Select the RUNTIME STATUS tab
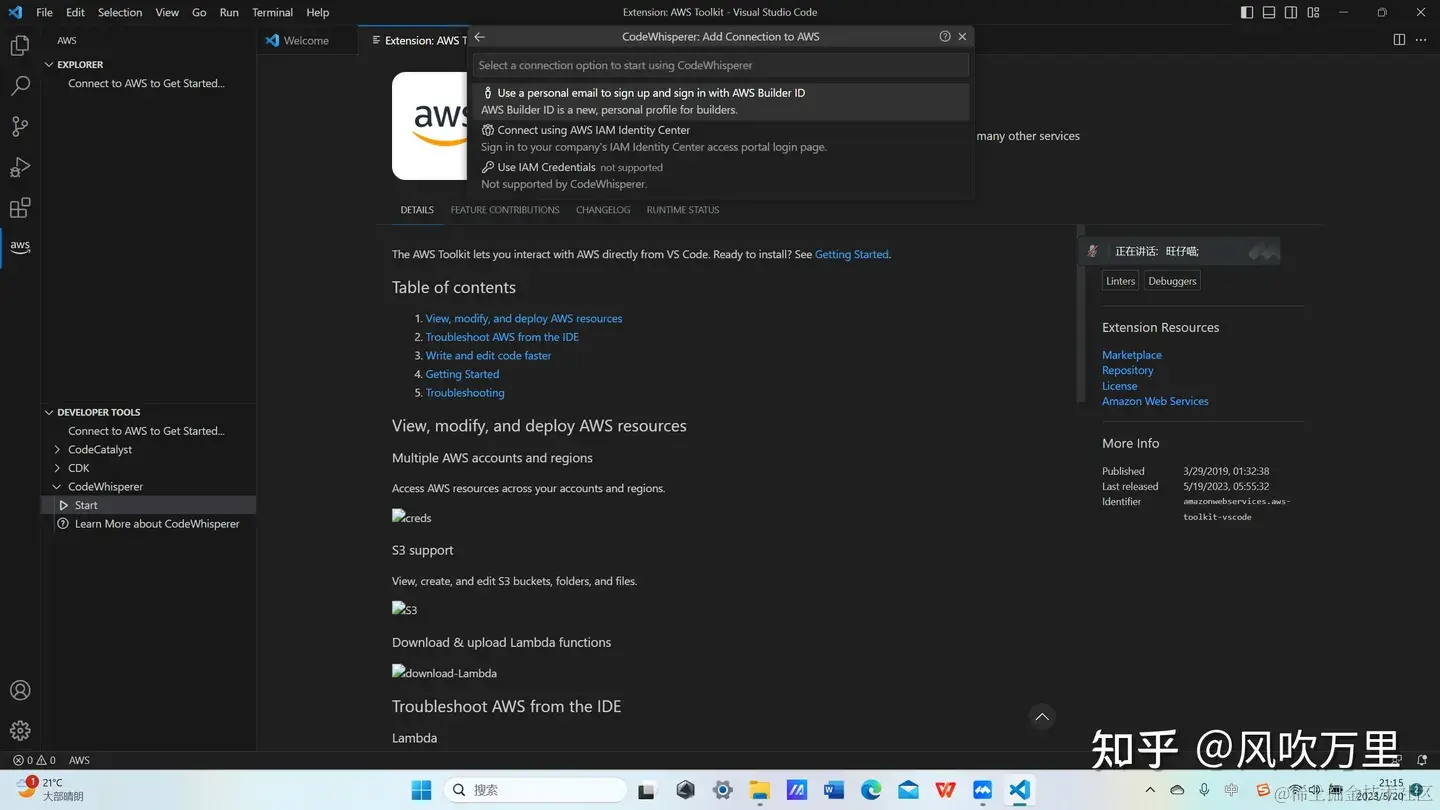Screen dimensions: 1440x810 (x=683, y=210)
